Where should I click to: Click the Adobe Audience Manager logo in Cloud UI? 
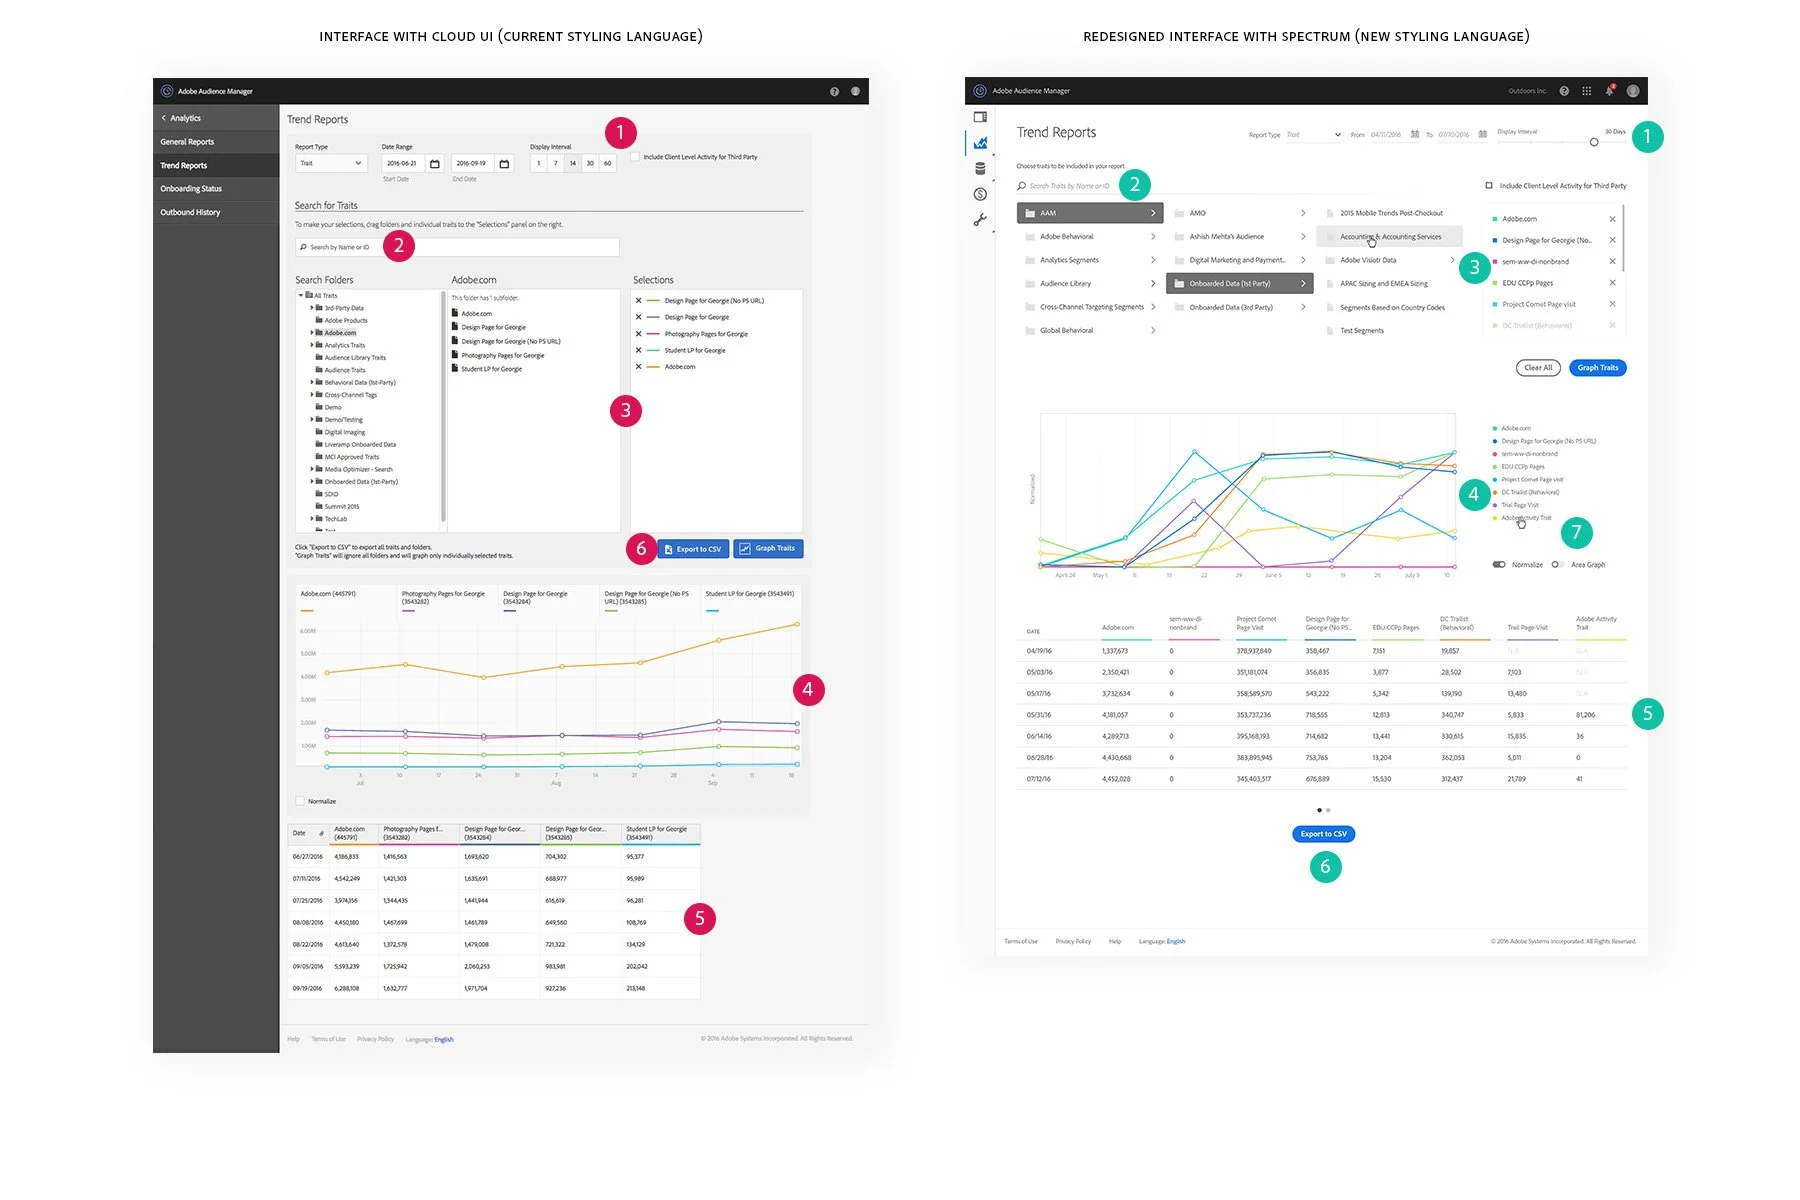[167, 91]
